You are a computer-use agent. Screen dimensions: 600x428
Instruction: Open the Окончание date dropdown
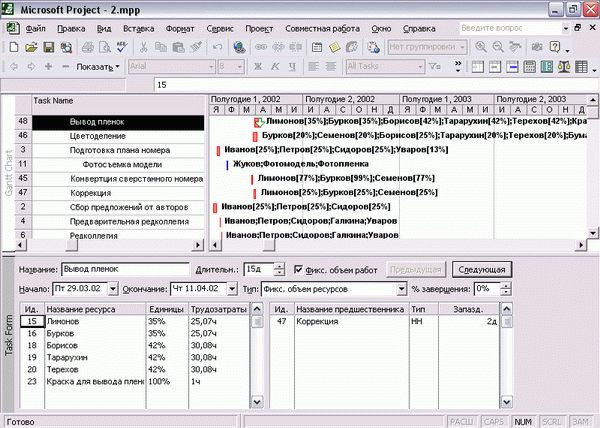tap(232, 289)
